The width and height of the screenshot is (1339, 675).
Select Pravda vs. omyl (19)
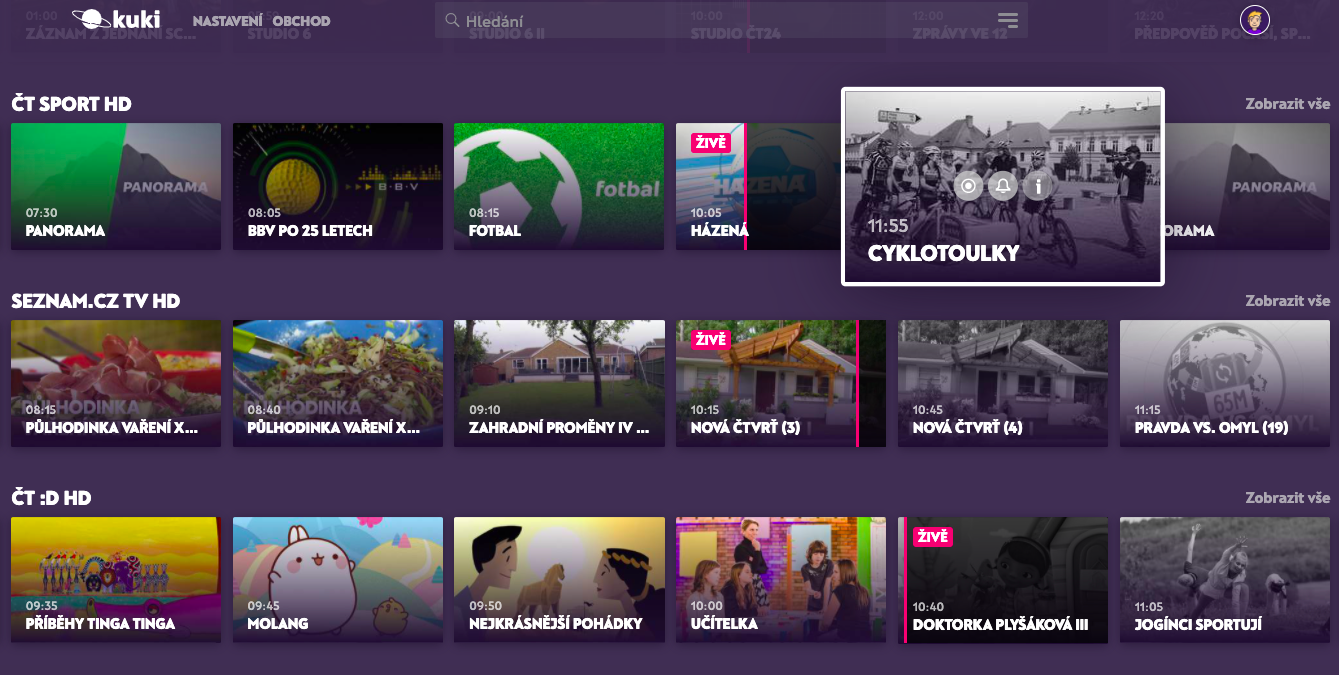[1225, 383]
